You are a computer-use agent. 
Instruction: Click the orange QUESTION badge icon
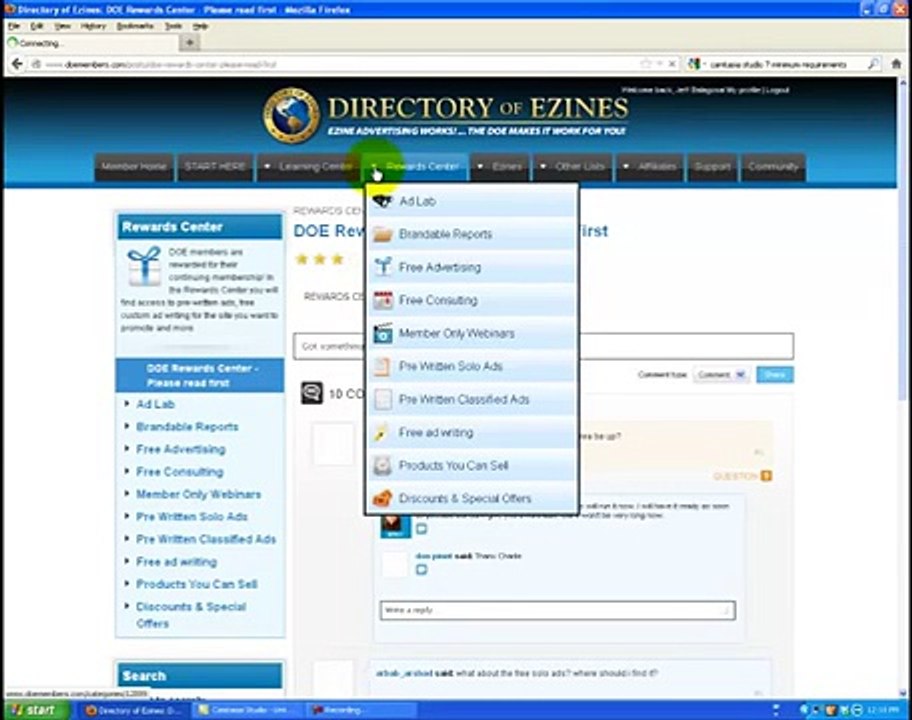(x=766, y=476)
